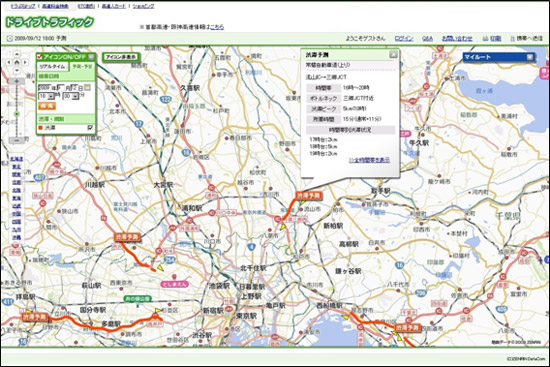Expand the マイルート panel
This screenshot has height=367, width=550.
coord(530,57)
